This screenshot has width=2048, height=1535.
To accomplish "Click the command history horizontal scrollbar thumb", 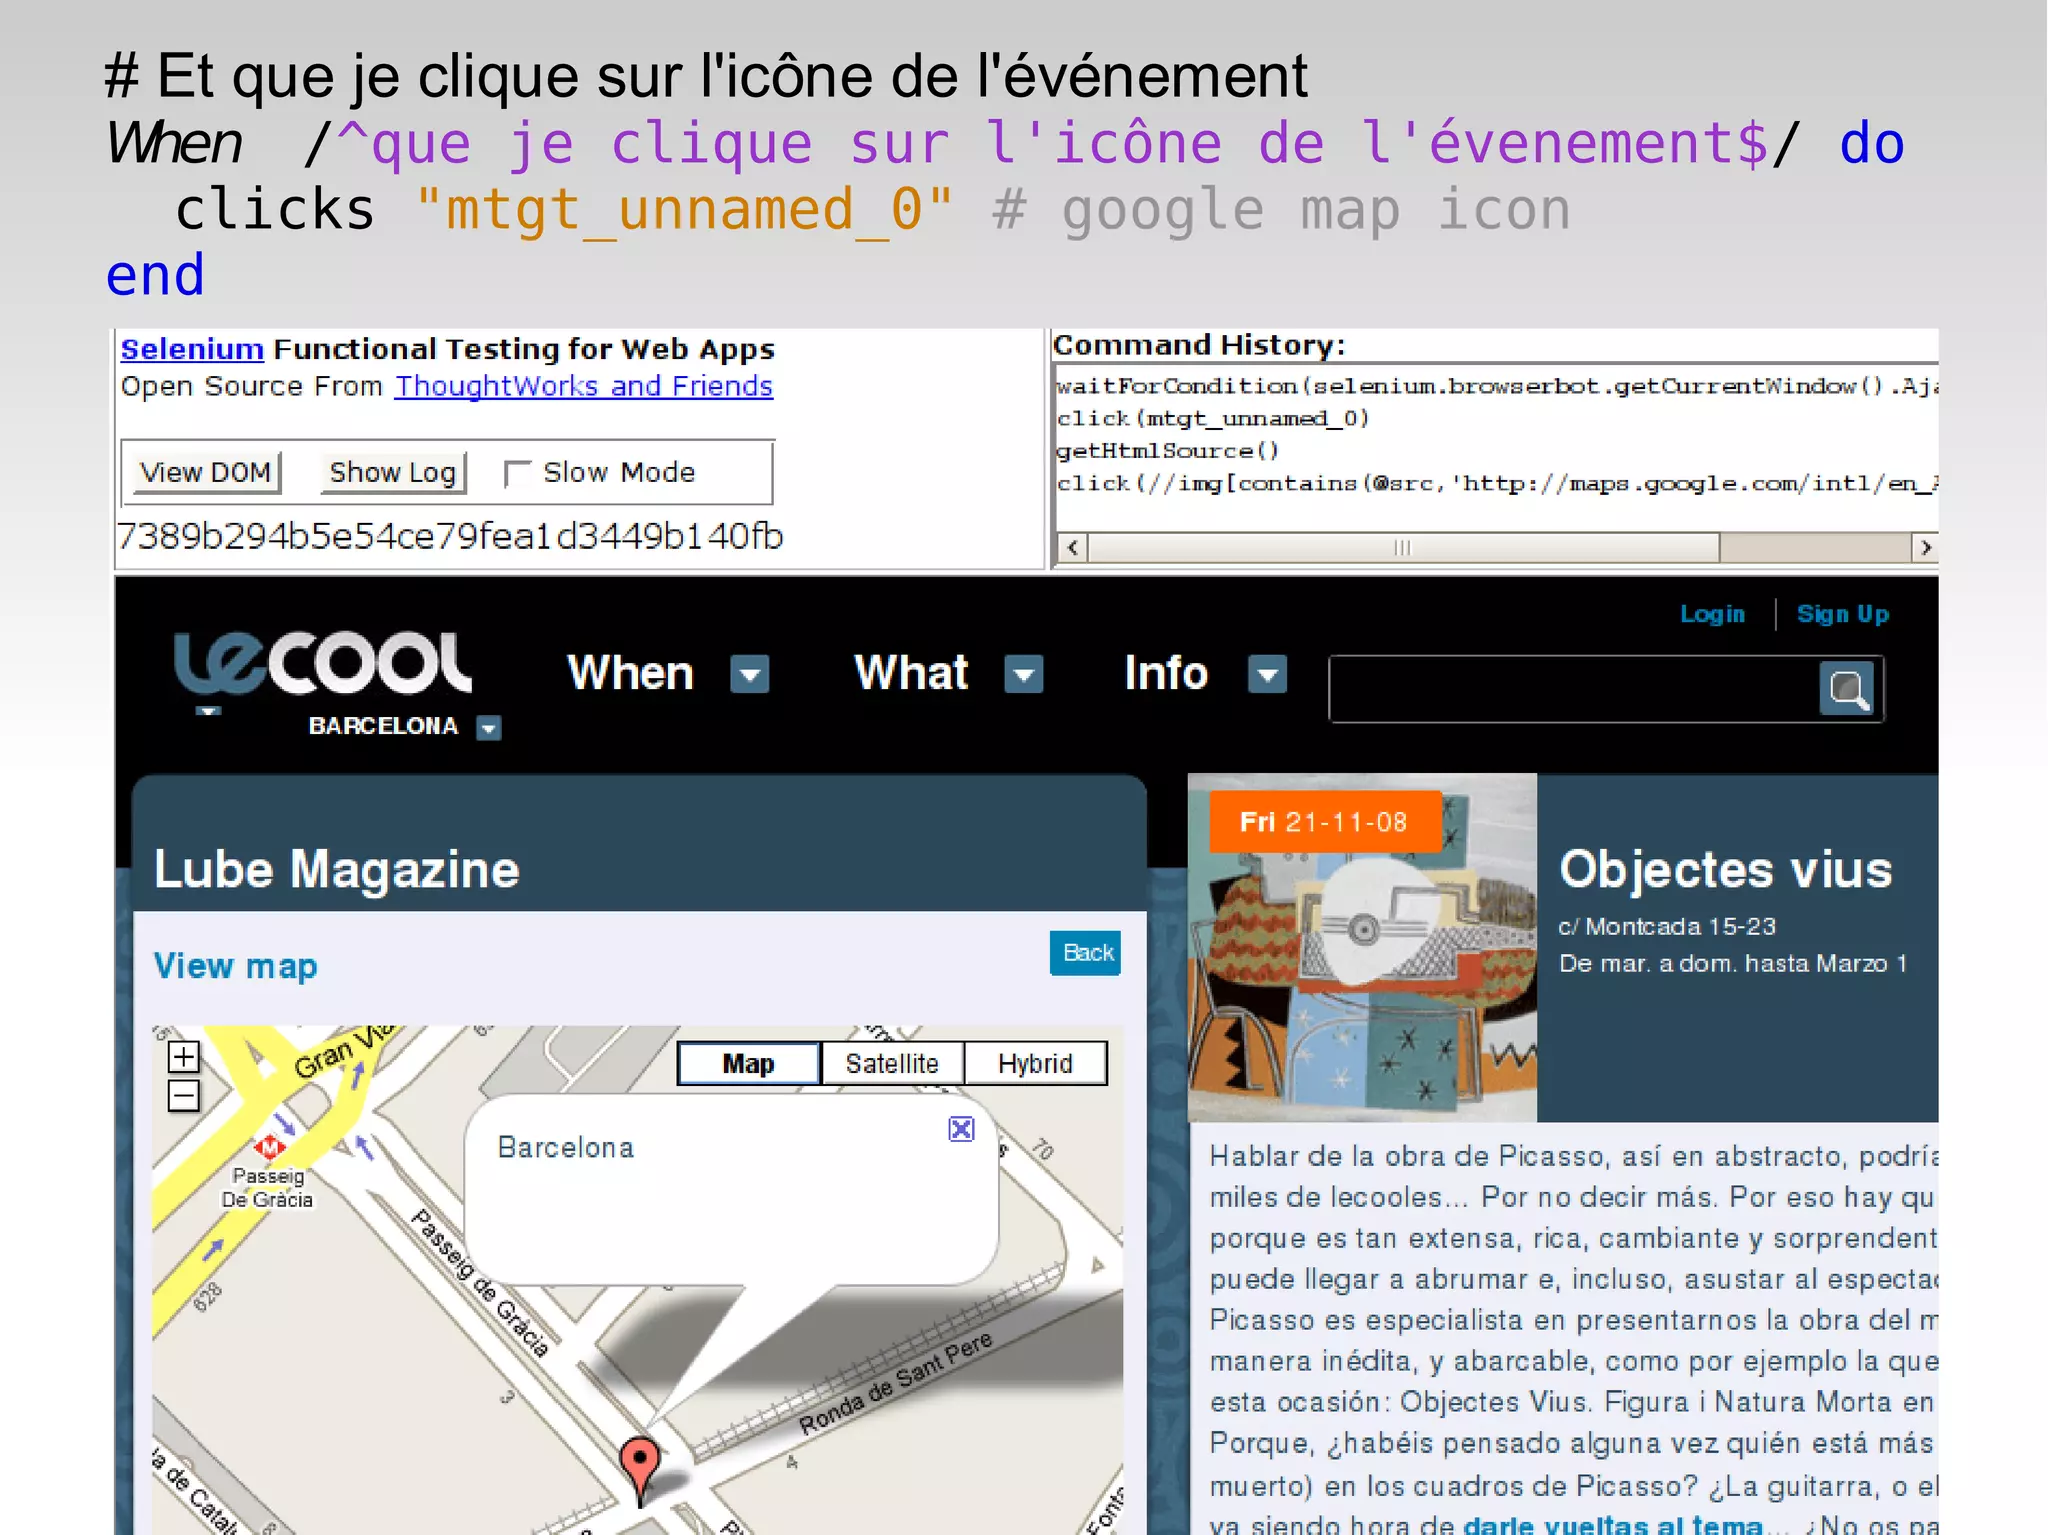I will click(1404, 548).
